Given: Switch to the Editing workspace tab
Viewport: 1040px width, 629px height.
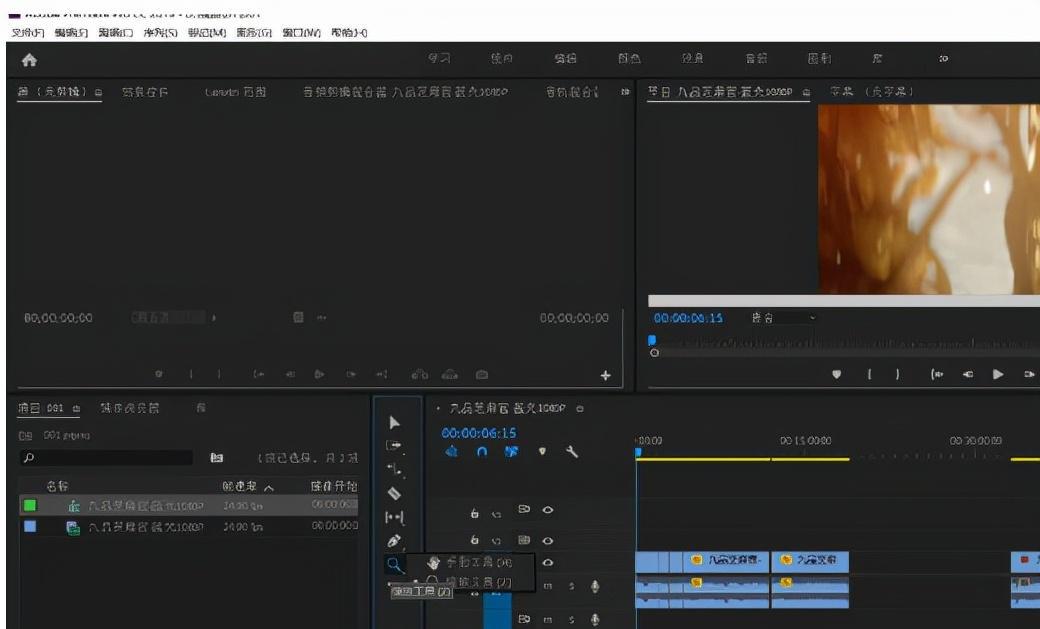Looking at the screenshot, I should tap(565, 59).
